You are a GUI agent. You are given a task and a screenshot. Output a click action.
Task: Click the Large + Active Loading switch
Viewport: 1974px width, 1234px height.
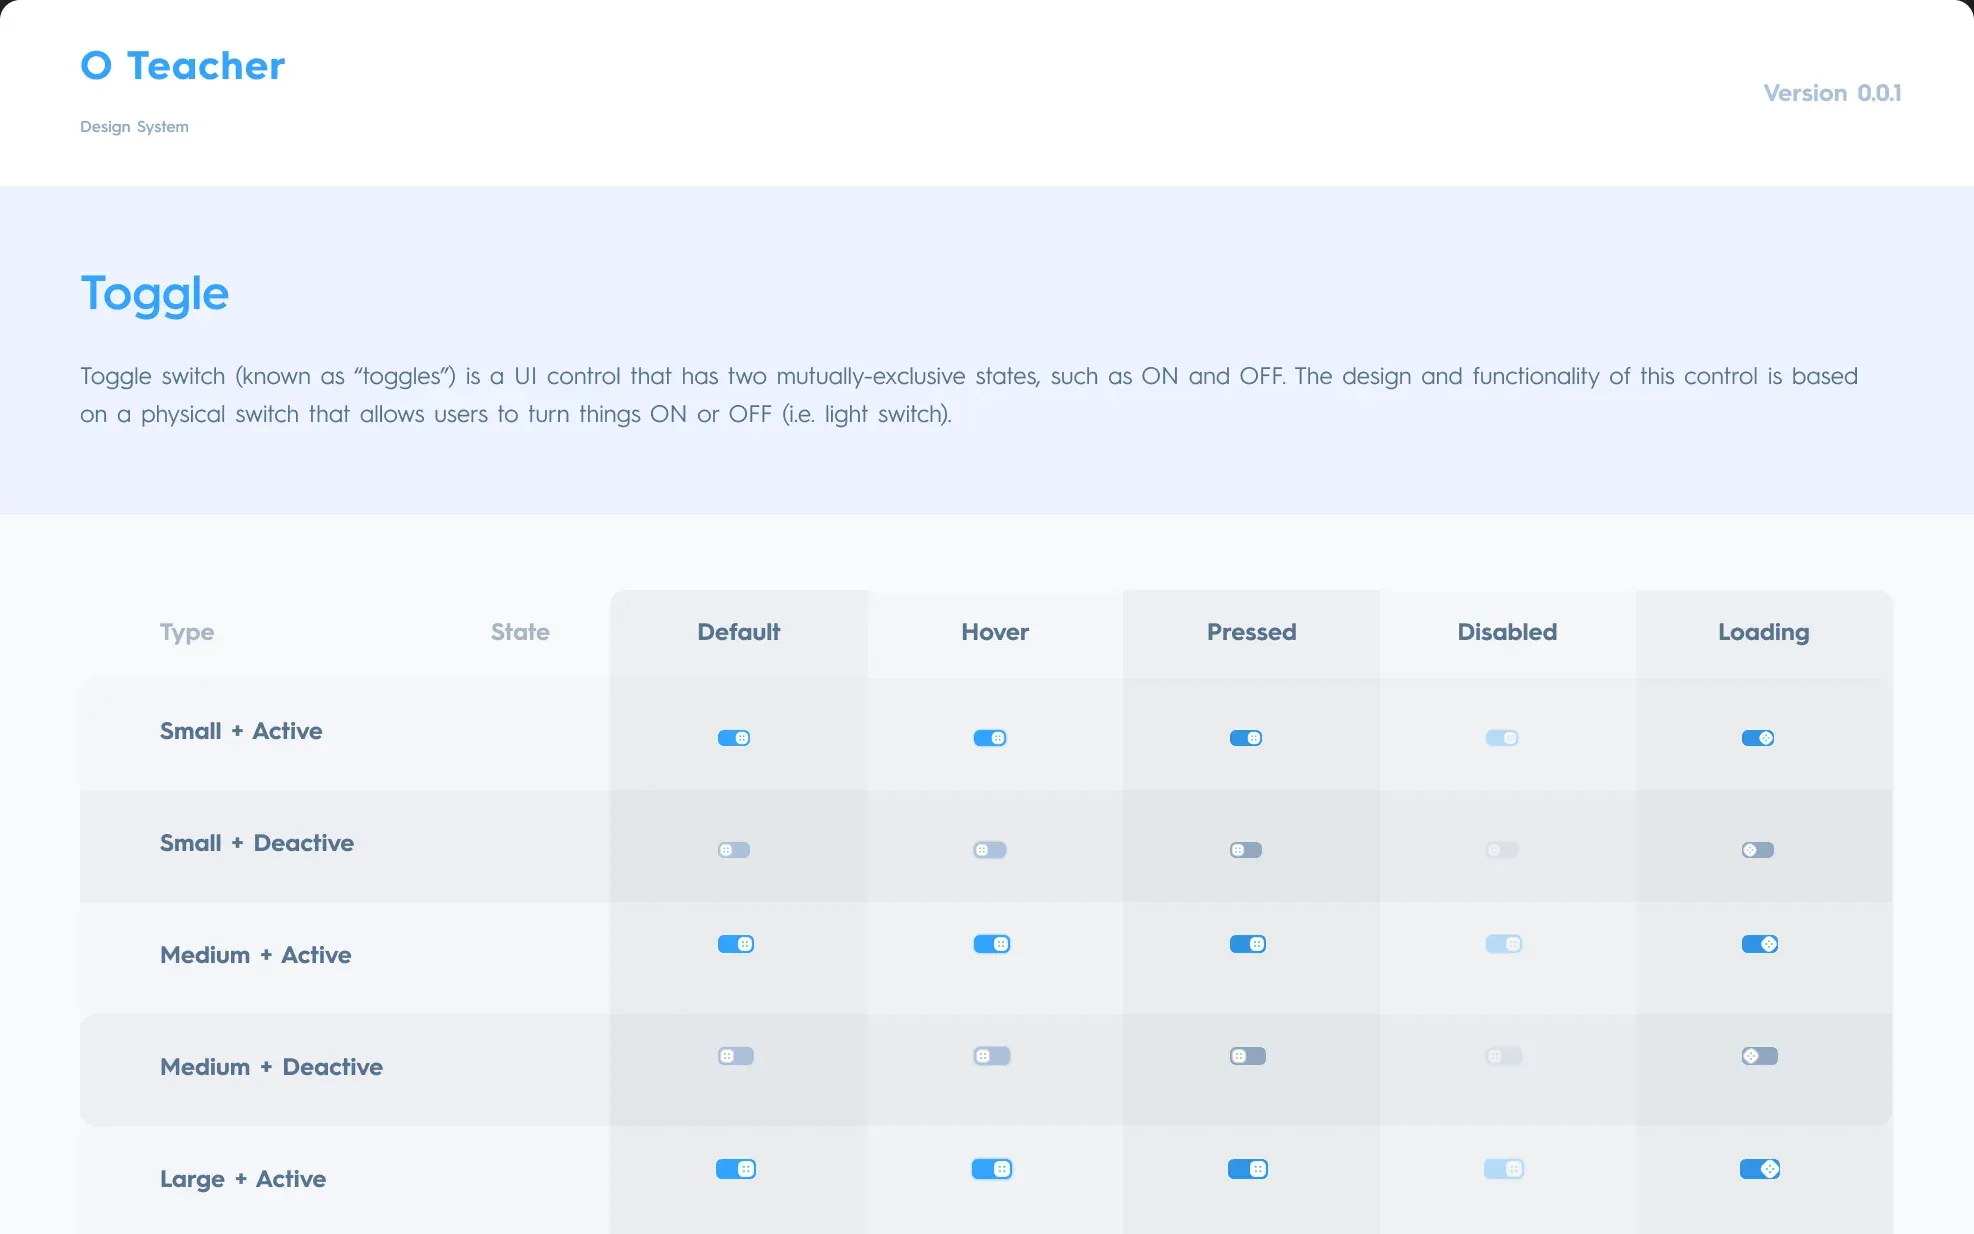1760,1169
